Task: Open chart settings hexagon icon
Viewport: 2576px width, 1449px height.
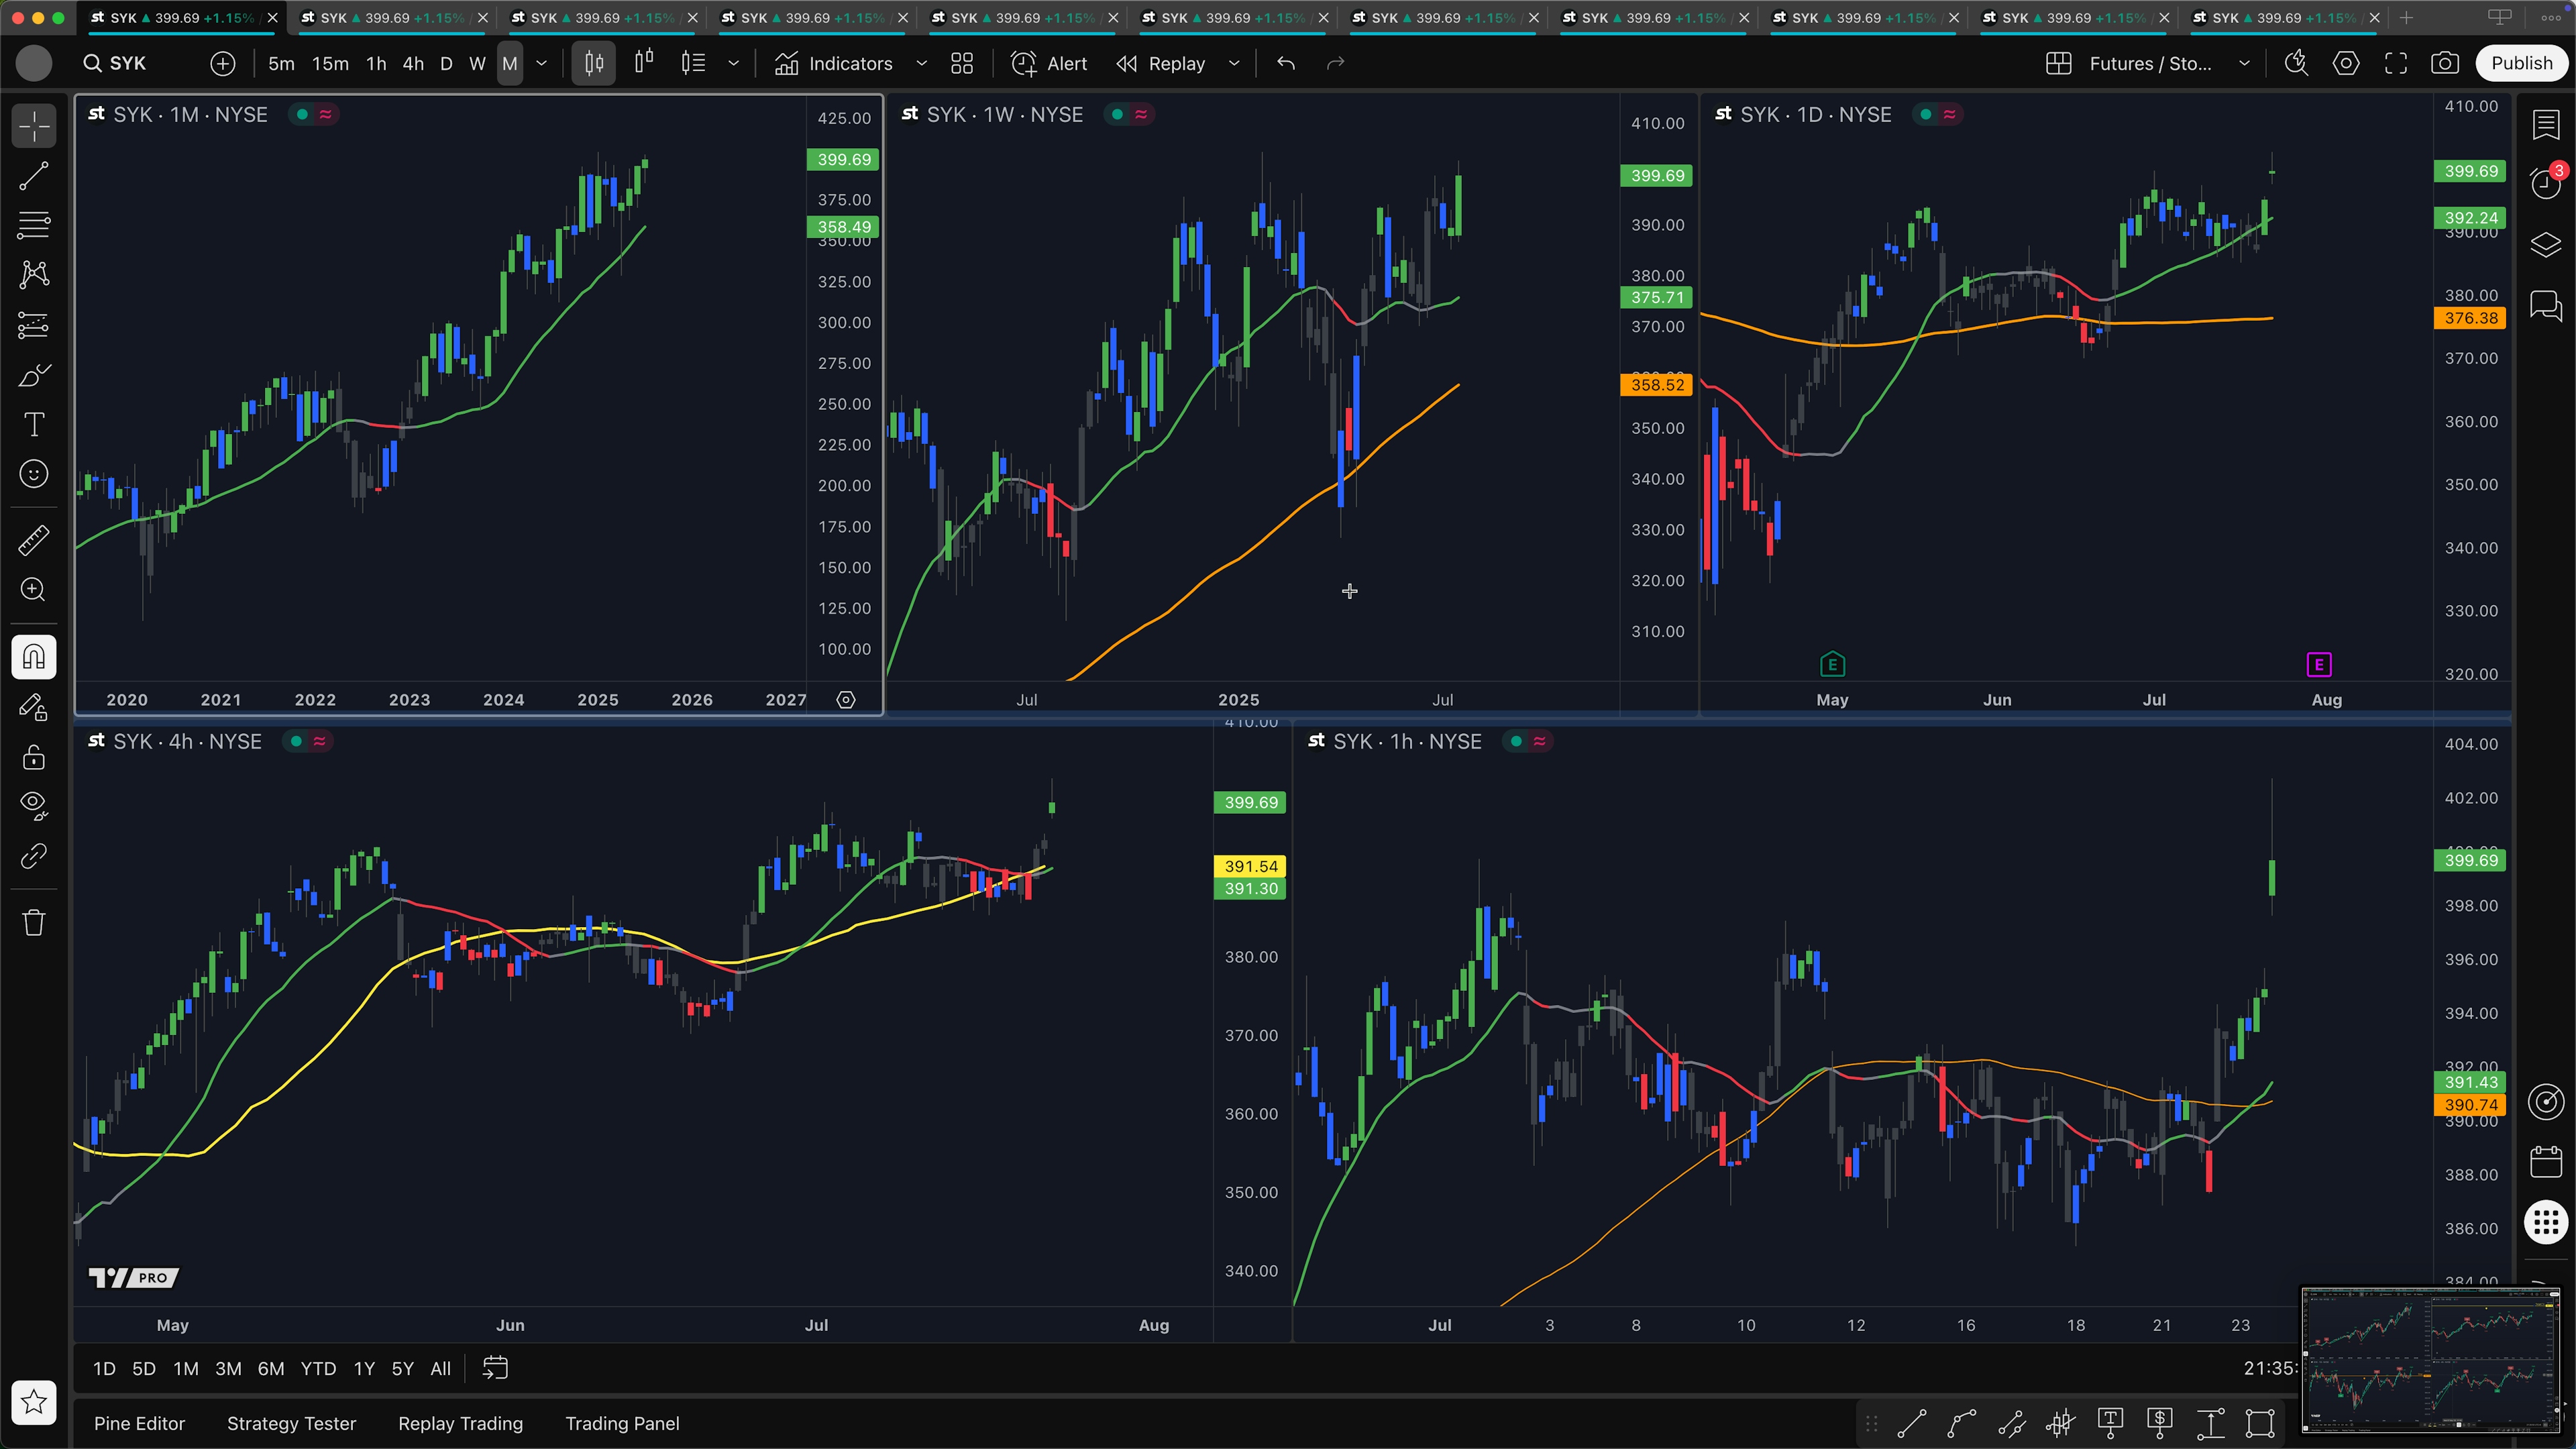Action: point(2346,63)
